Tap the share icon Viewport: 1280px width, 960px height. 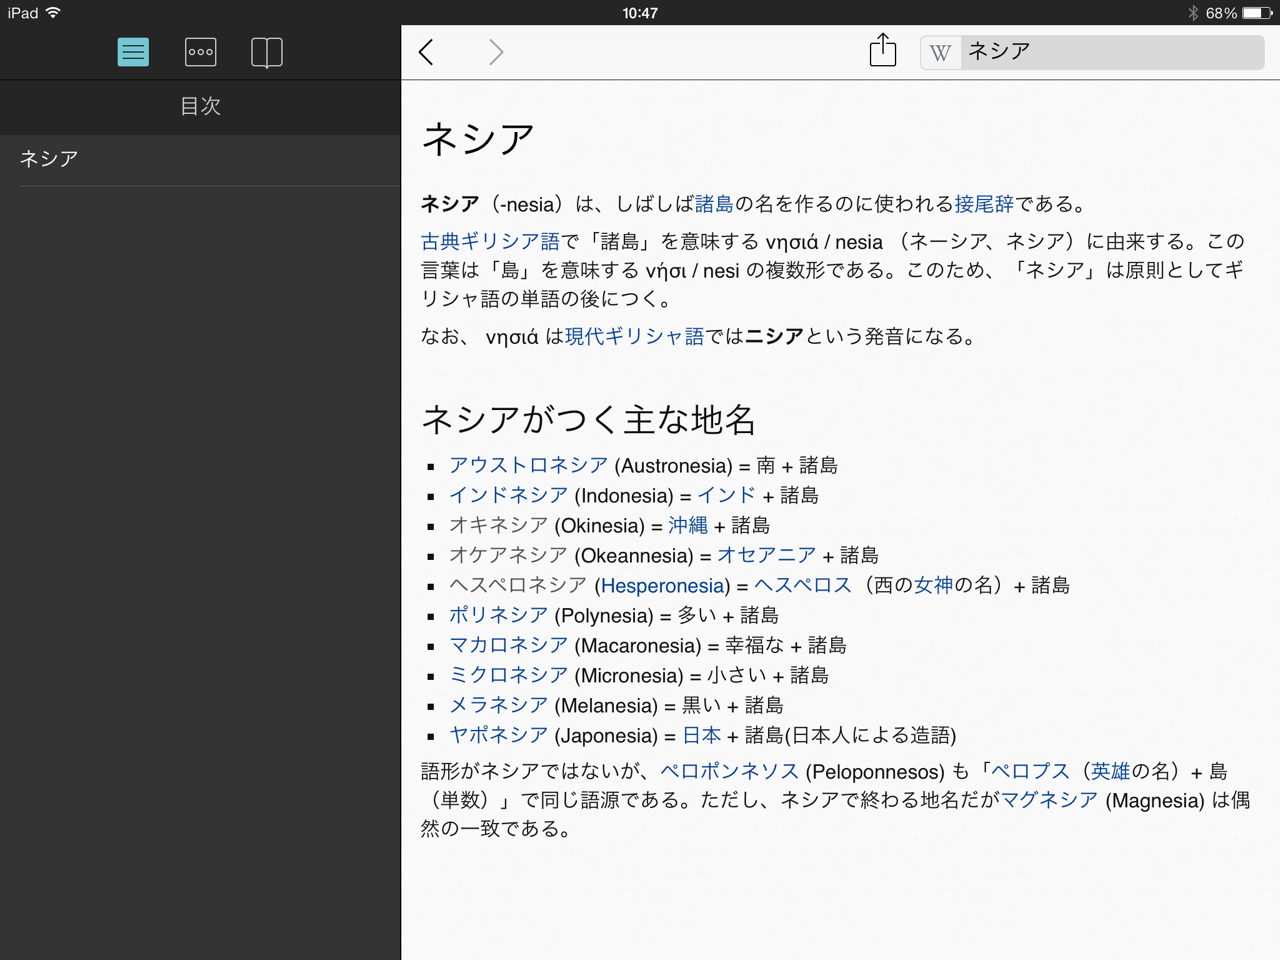[x=882, y=50]
